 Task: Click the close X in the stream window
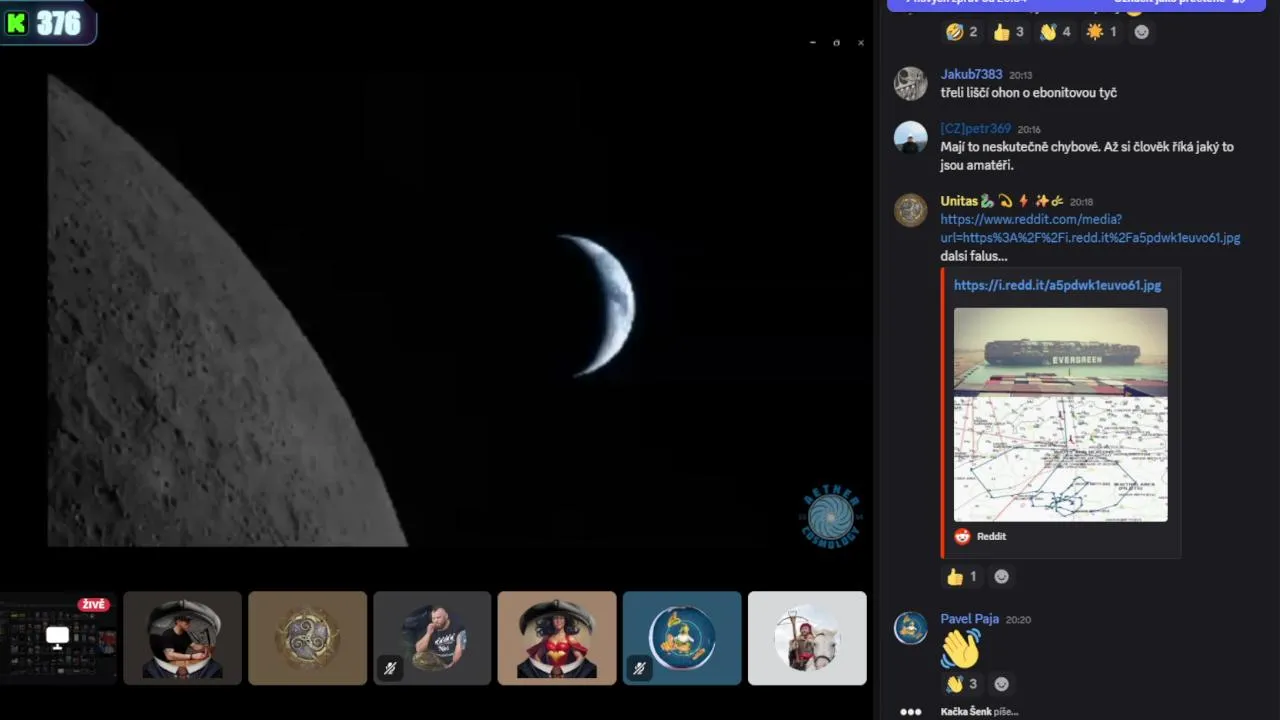(x=861, y=43)
